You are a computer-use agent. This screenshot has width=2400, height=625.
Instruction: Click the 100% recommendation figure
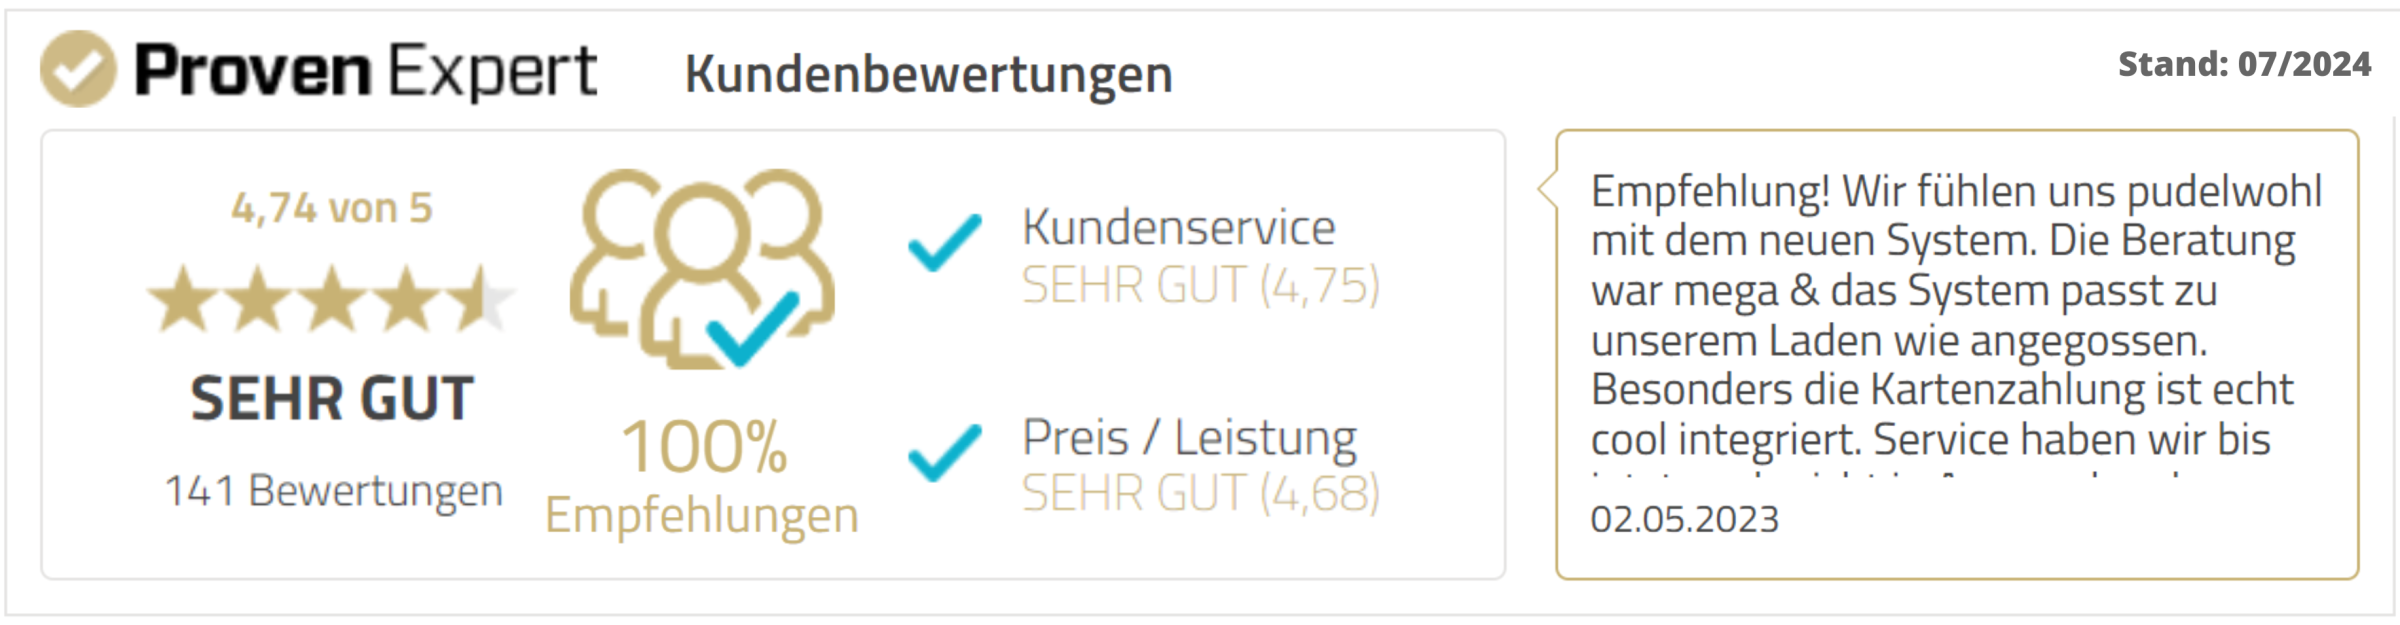[704, 446]
